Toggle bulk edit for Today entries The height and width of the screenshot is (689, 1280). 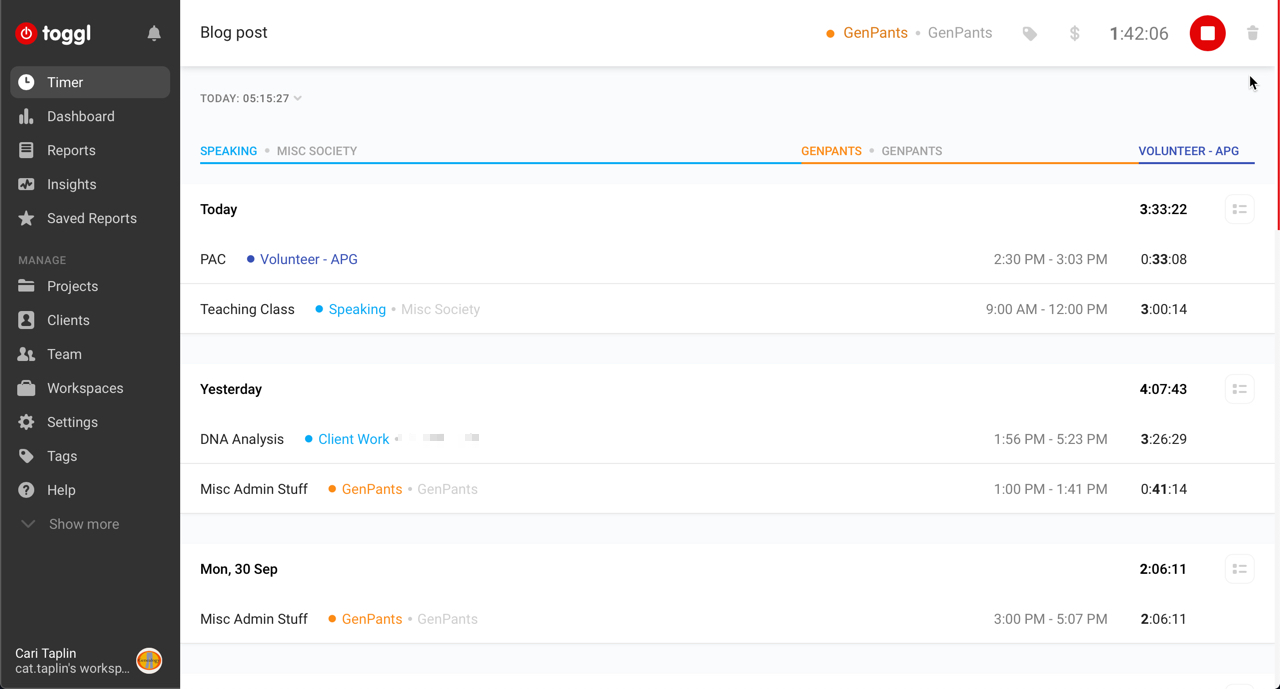pyautogui.click(x=1239, y=209)
